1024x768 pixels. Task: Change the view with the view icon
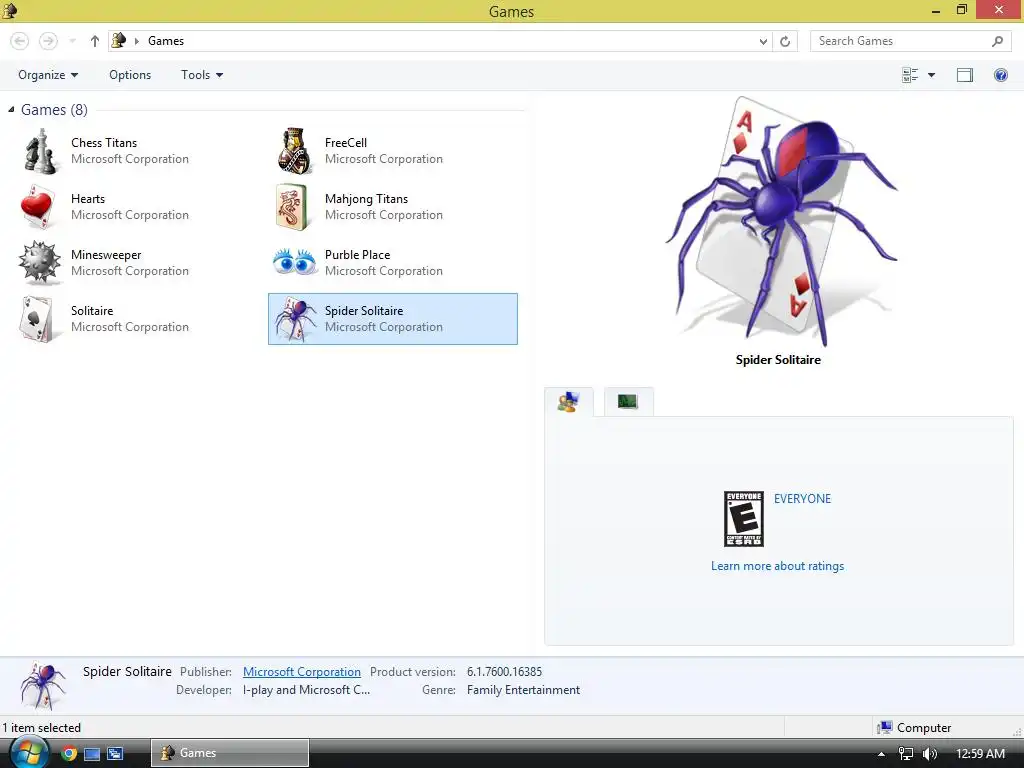(910, 75)
